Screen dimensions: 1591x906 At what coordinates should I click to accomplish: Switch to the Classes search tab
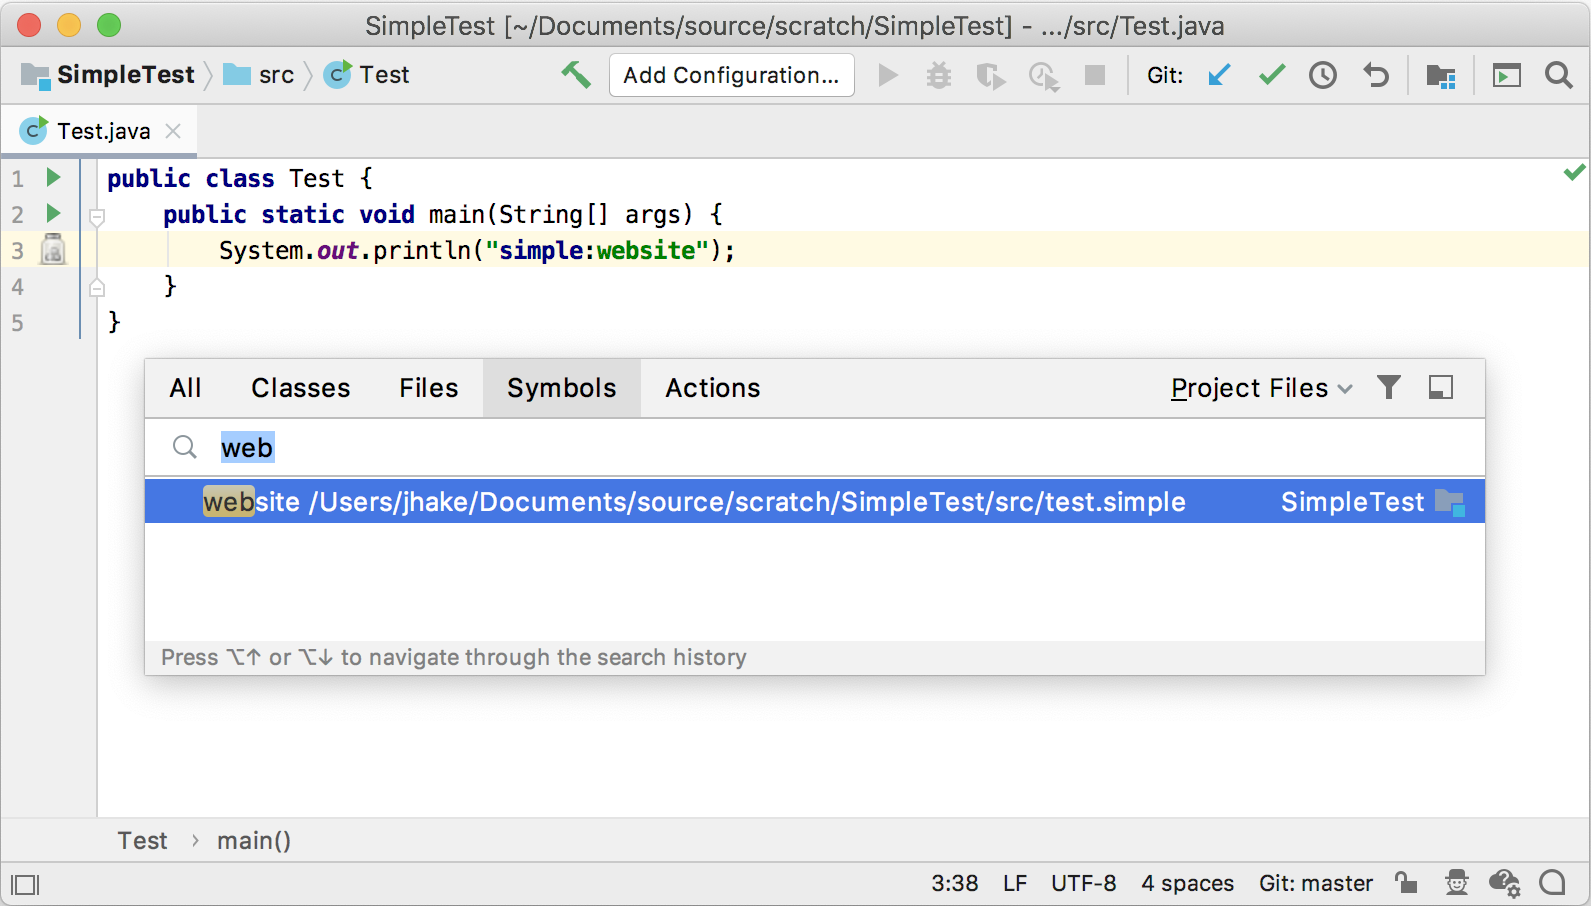(300, 388)
